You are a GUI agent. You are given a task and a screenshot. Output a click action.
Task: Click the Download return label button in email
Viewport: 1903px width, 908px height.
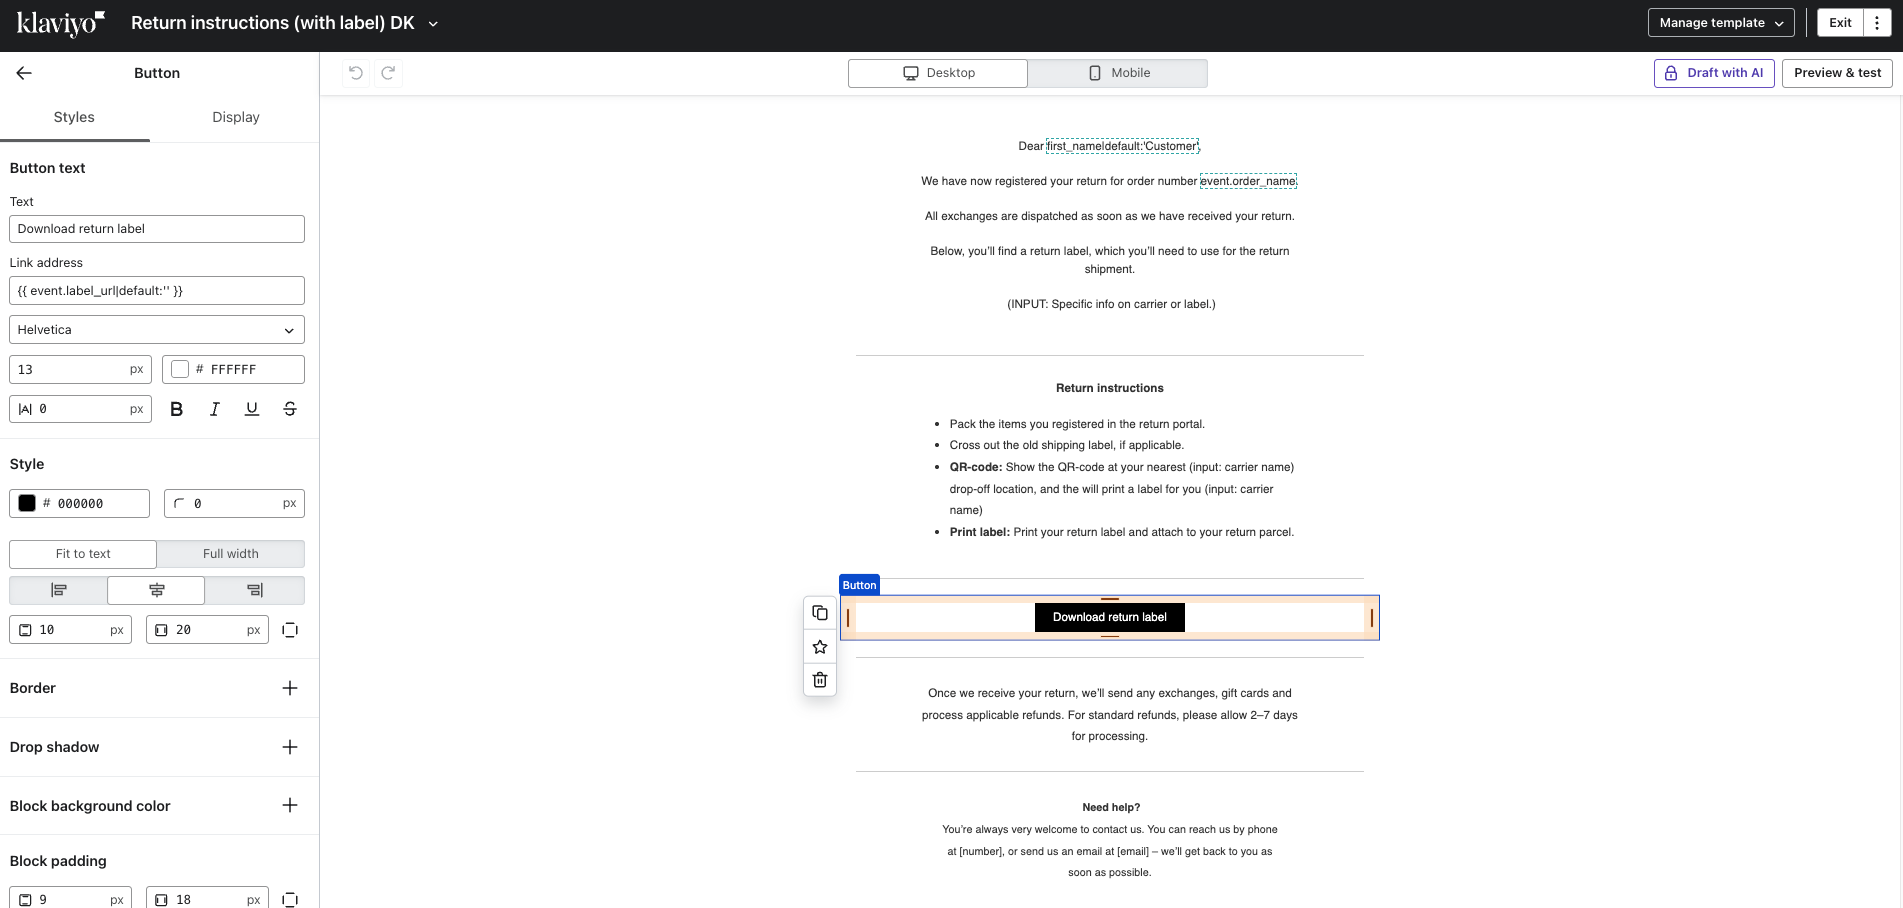[x=1110, y=617]
